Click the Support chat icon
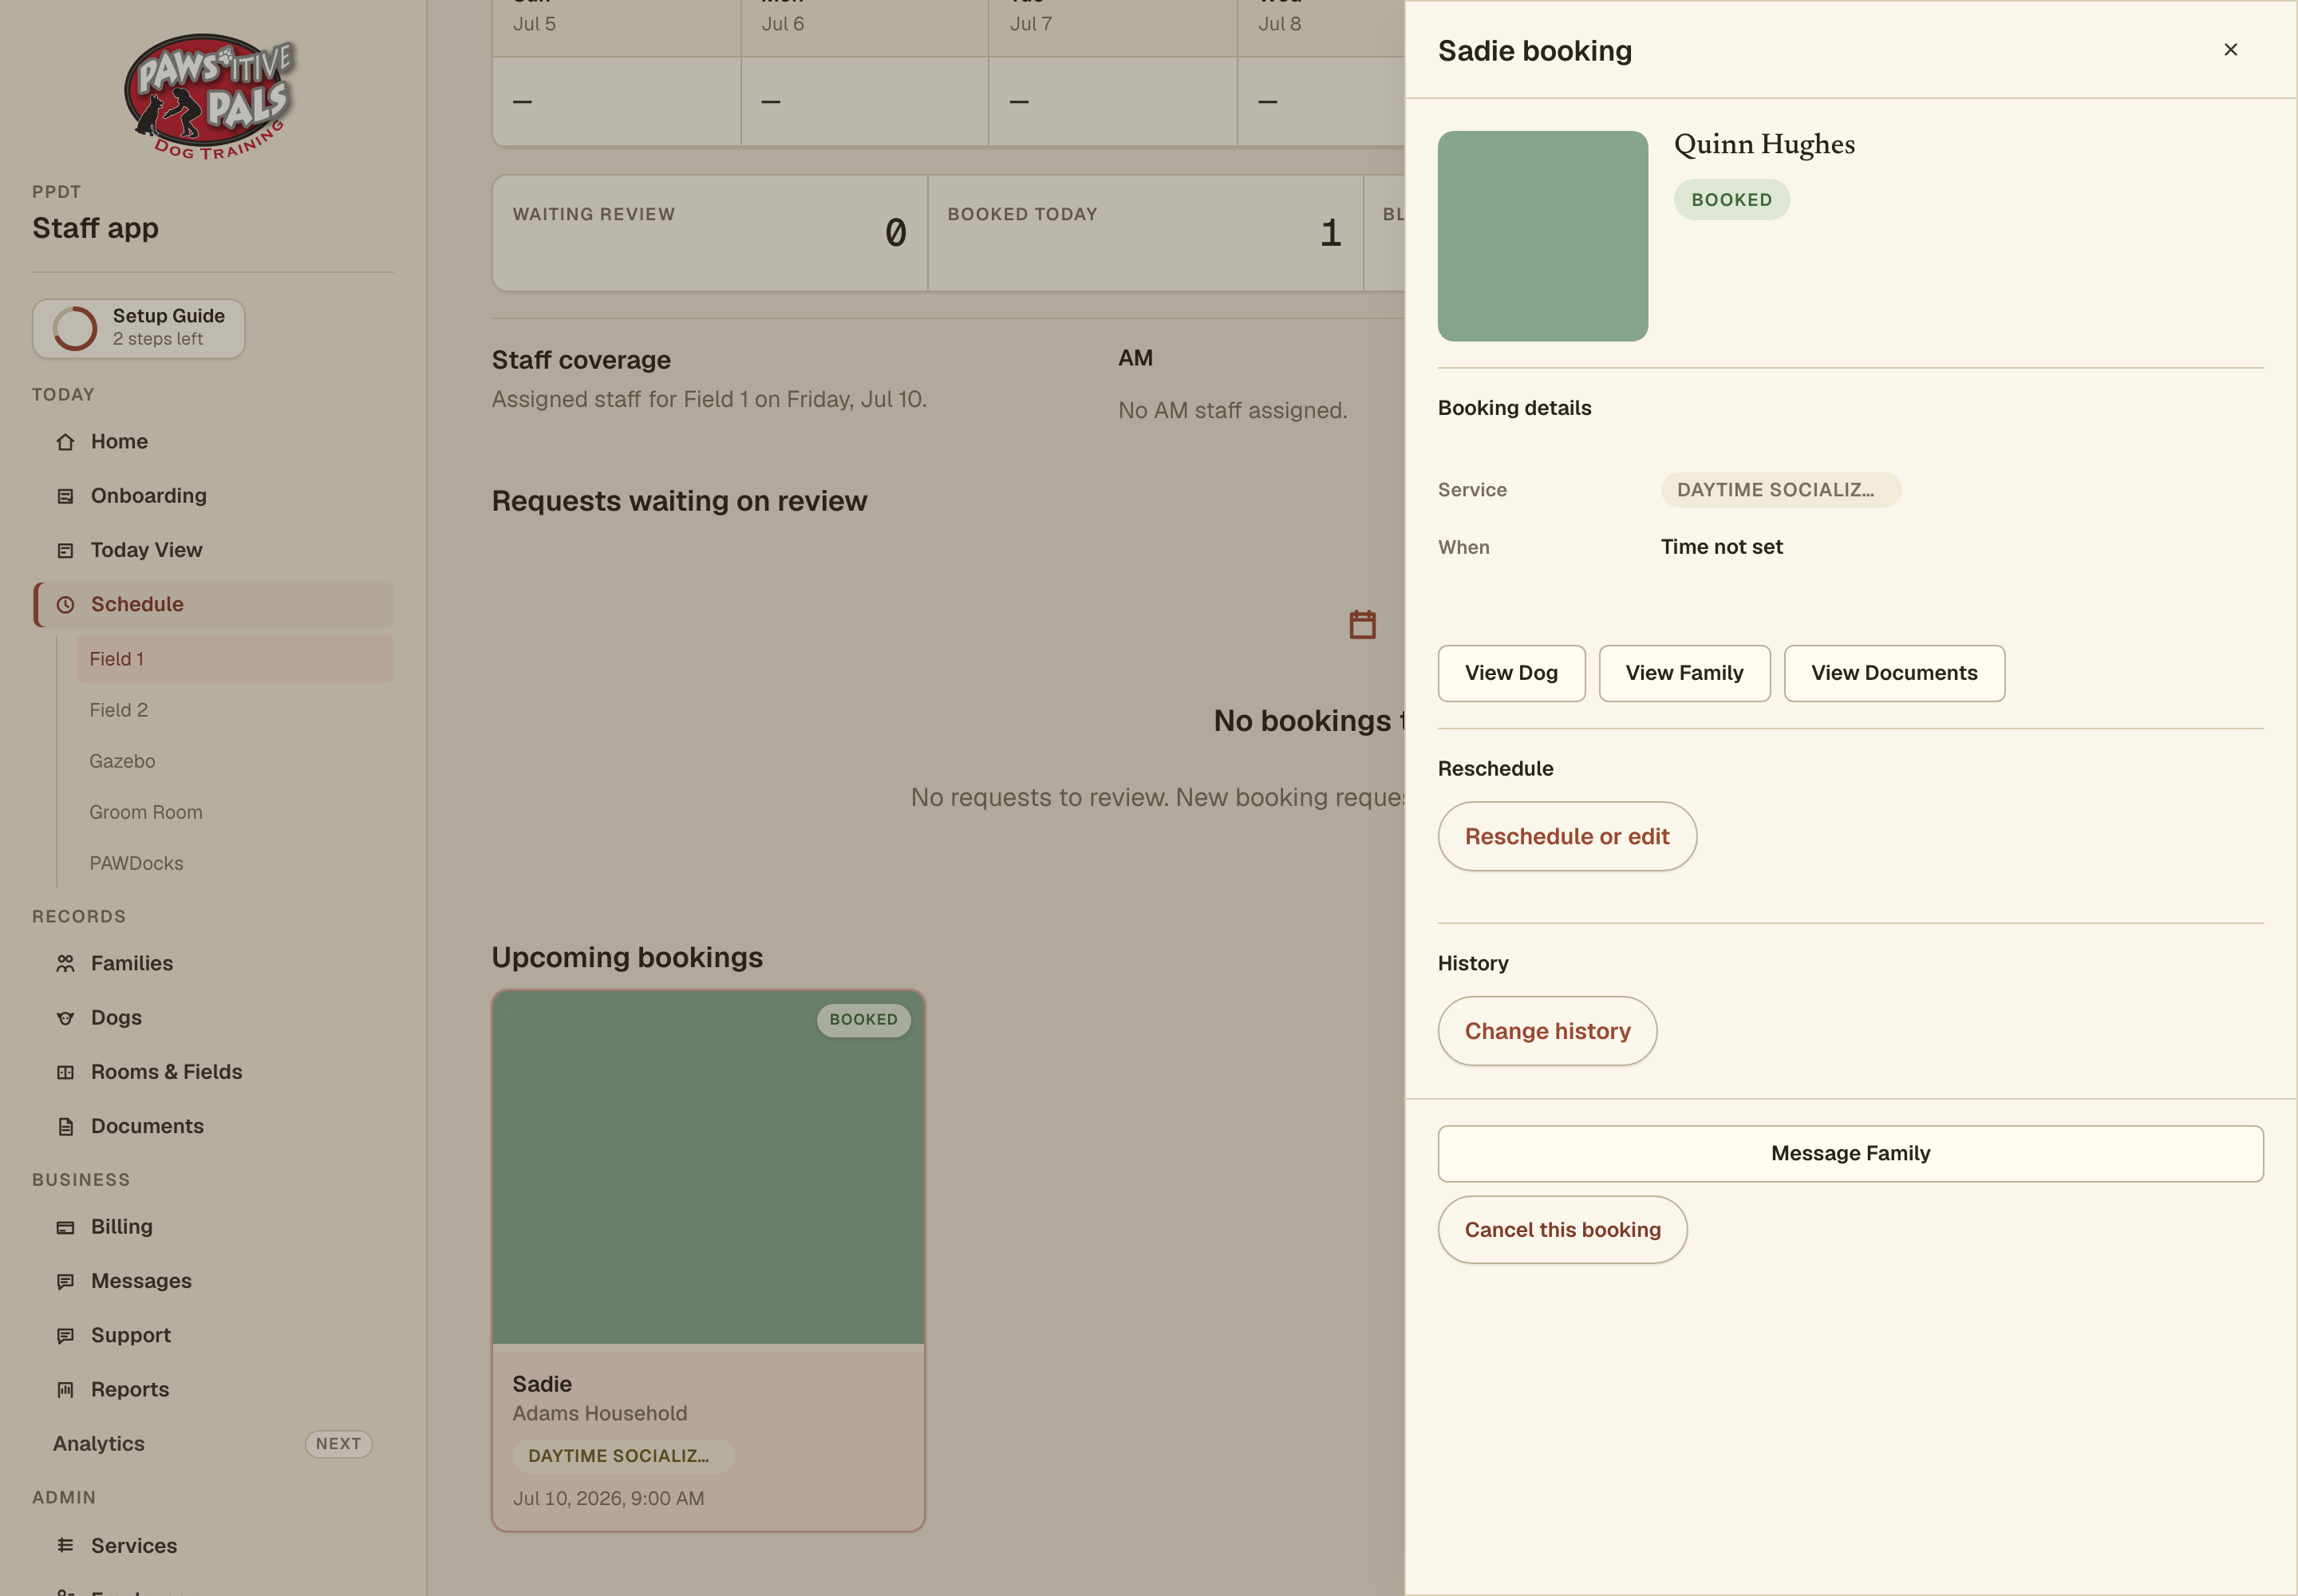Image resolution: width=2298 pixels, height=1596 pixels. pos(65,1335)
